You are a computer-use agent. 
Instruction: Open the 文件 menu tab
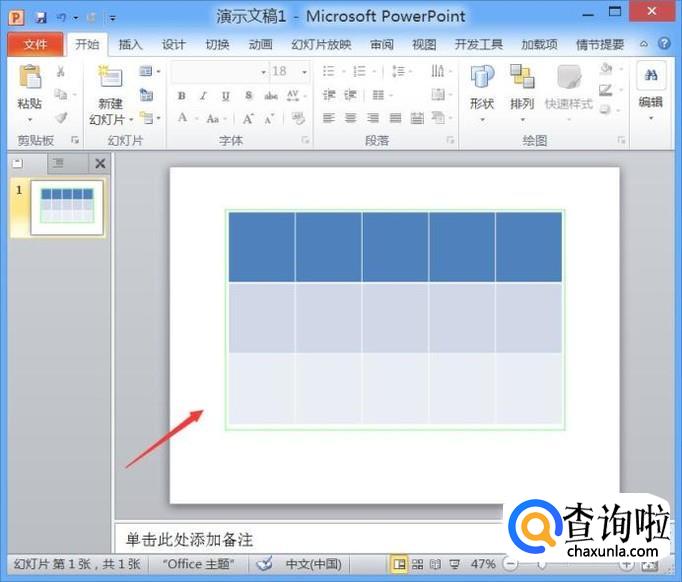click(35, 45)
